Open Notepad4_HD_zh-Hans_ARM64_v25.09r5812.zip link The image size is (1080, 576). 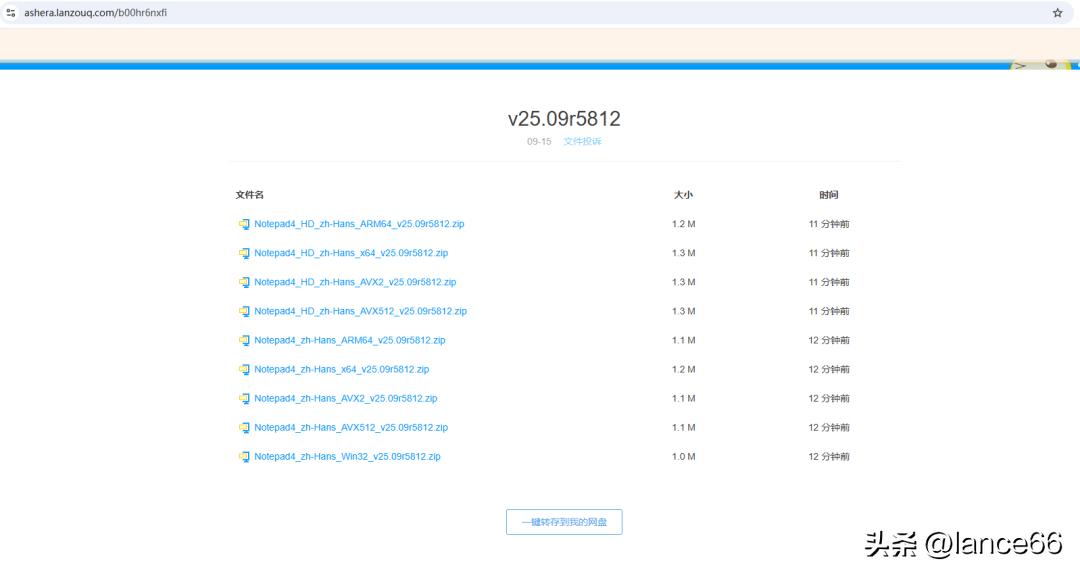pyautogui.click(x=359, y=224)
